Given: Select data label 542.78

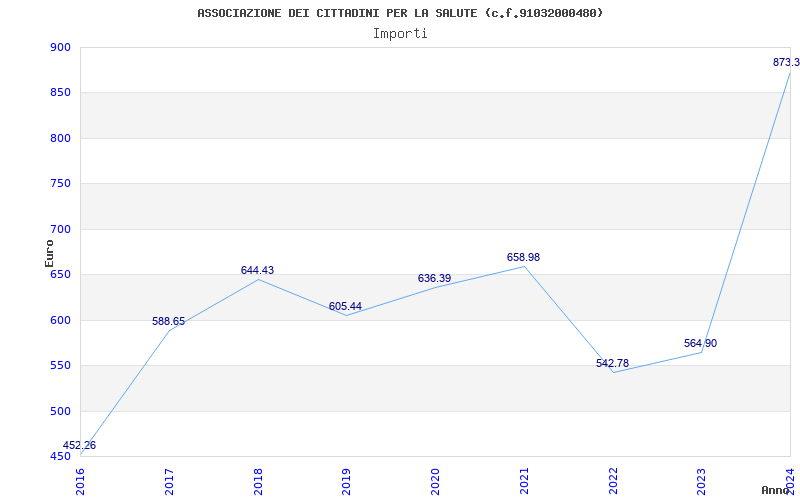Looking at the screenshot, I should [612, 364].
